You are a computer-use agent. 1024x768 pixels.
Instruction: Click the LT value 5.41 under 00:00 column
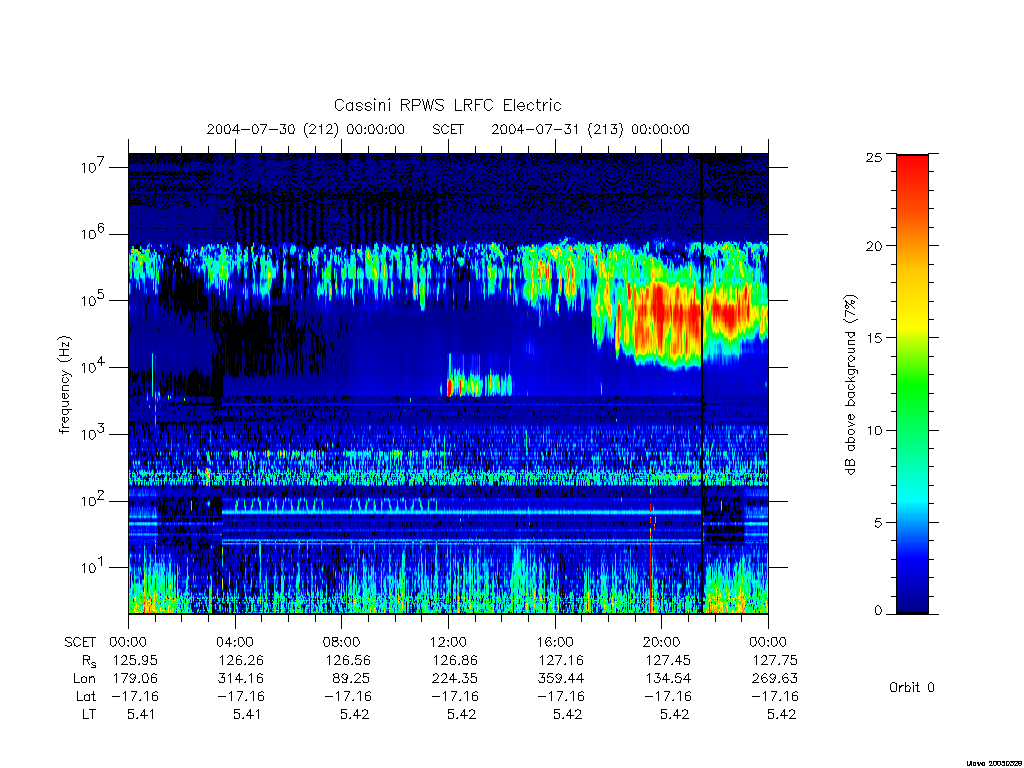(x=141, y=714)
